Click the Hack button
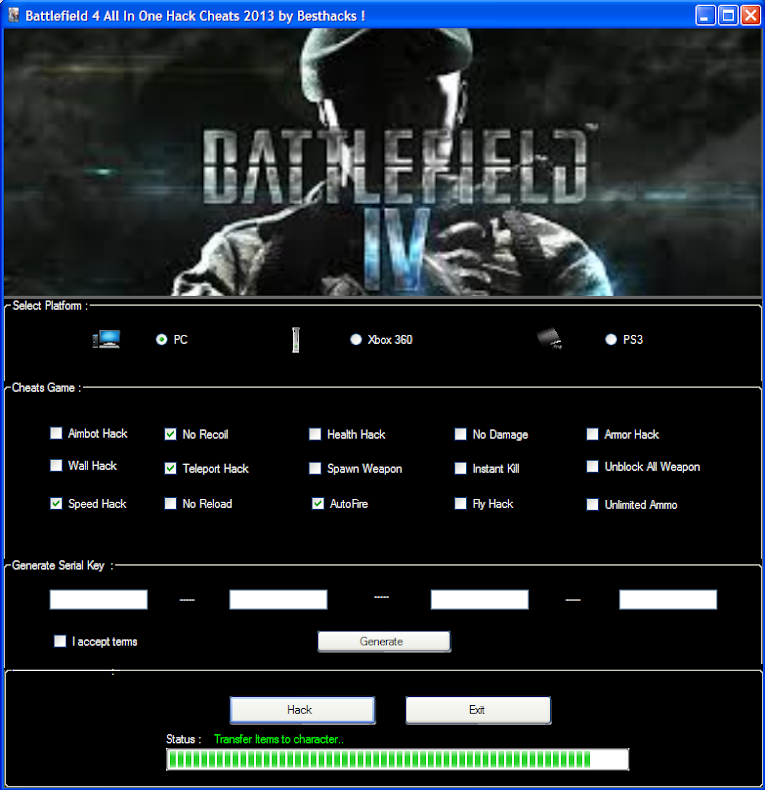Image resolution: width=765 pixels, height=790 pixels. pyautogui.click(x=302, y=710)
